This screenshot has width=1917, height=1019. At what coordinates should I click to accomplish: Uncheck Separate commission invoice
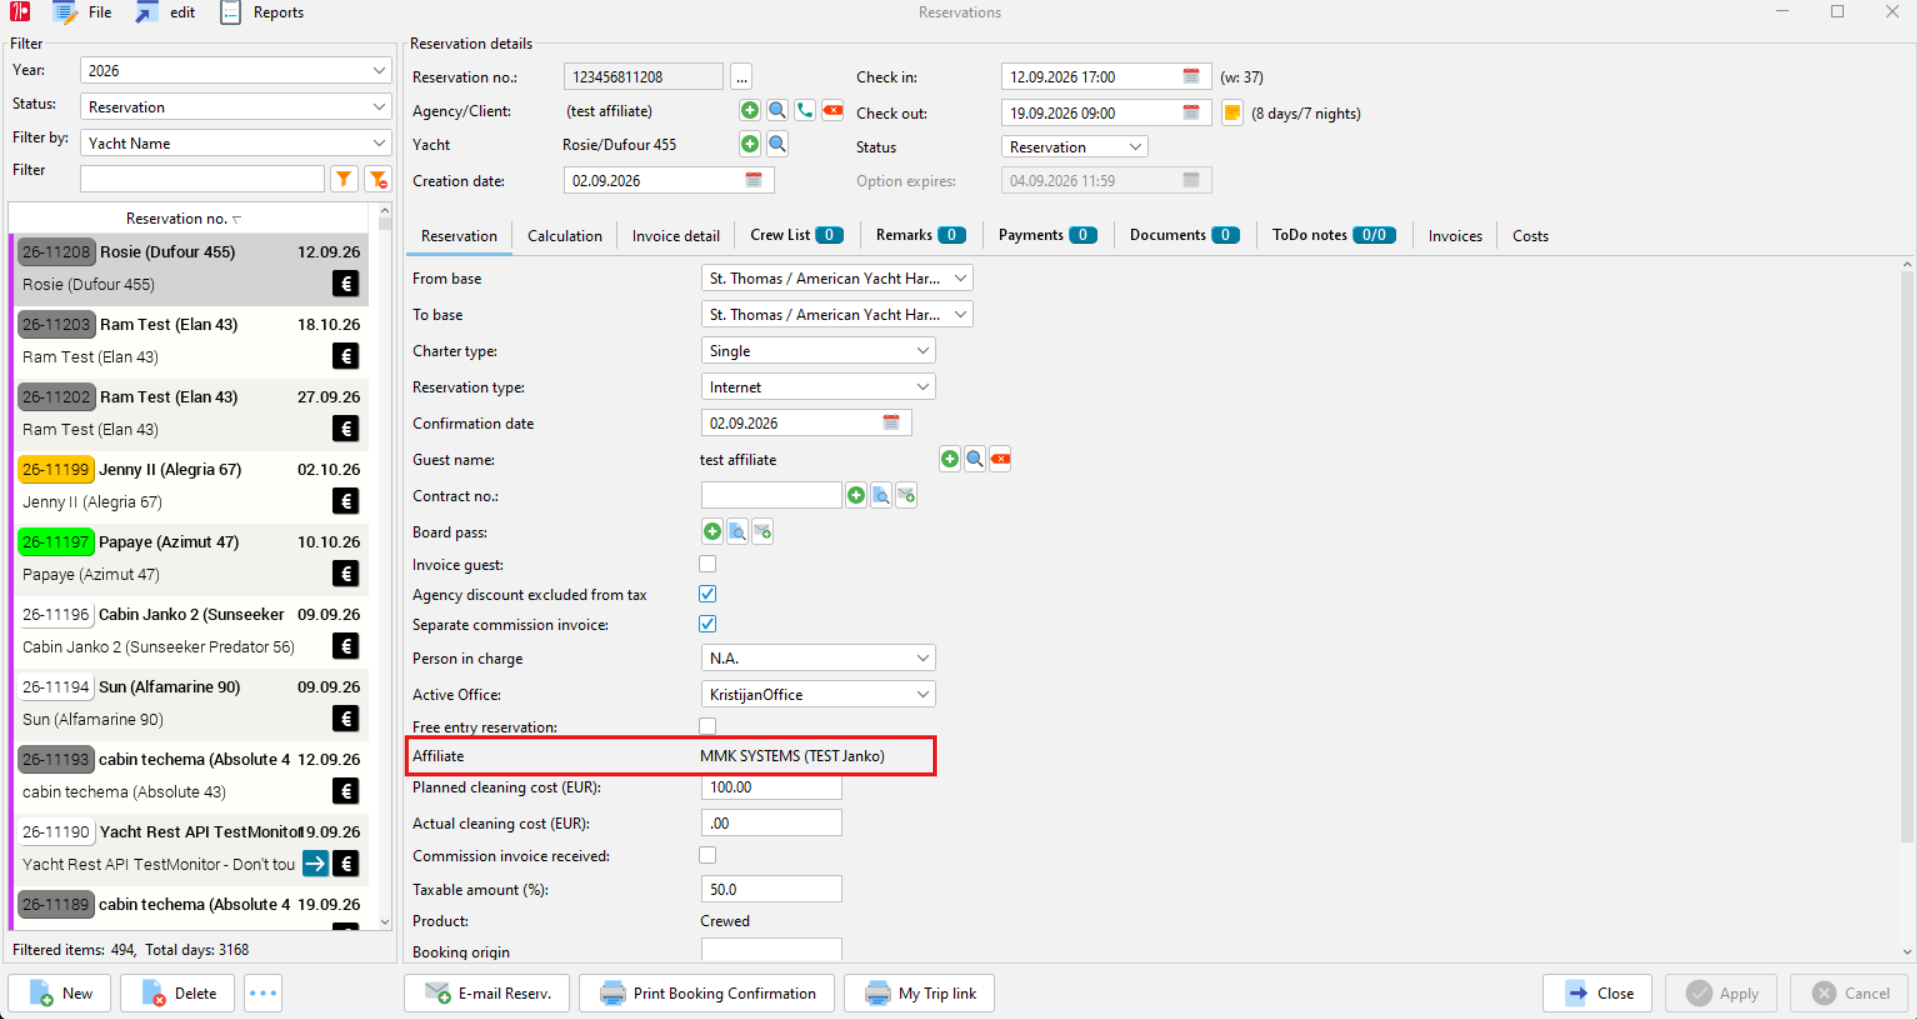pos(708,624)
